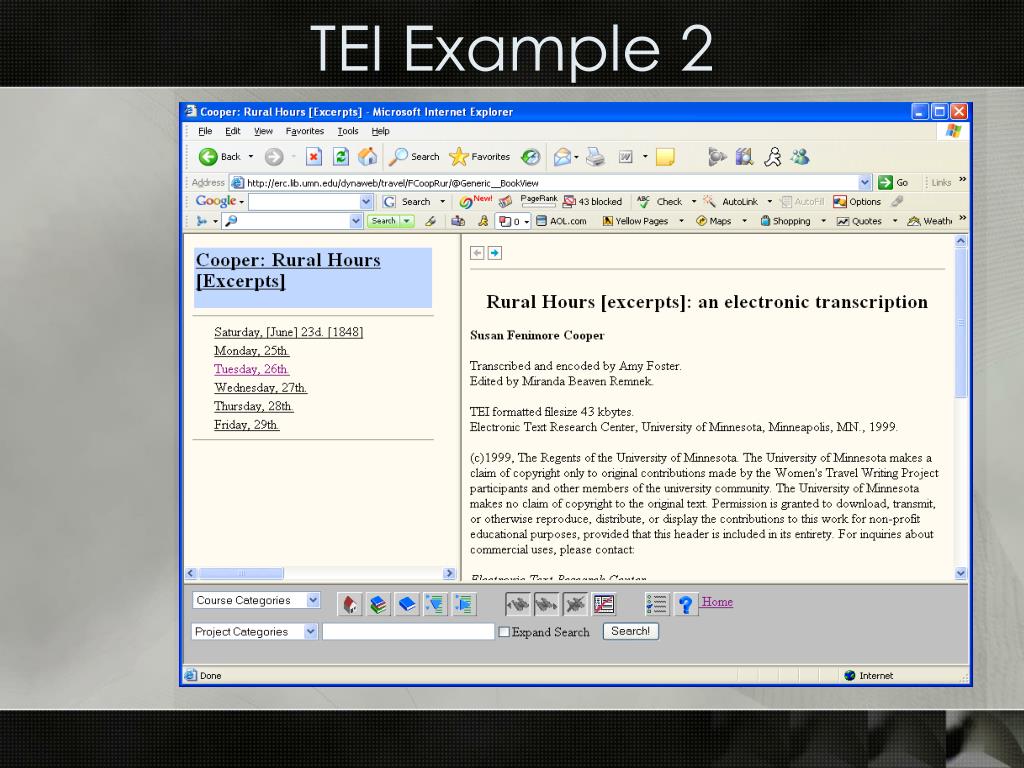Open the Help menu

coord(380,131)
